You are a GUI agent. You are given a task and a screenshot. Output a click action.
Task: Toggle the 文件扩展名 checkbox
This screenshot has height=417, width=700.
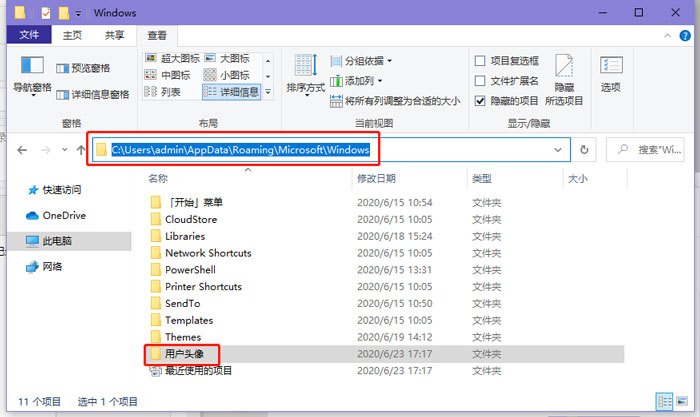click(x=481, y=81)
